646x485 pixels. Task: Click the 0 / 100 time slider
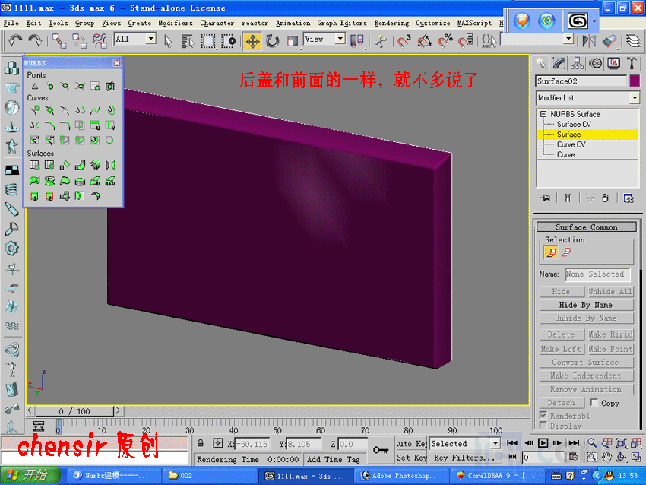(x=74, y=411)
